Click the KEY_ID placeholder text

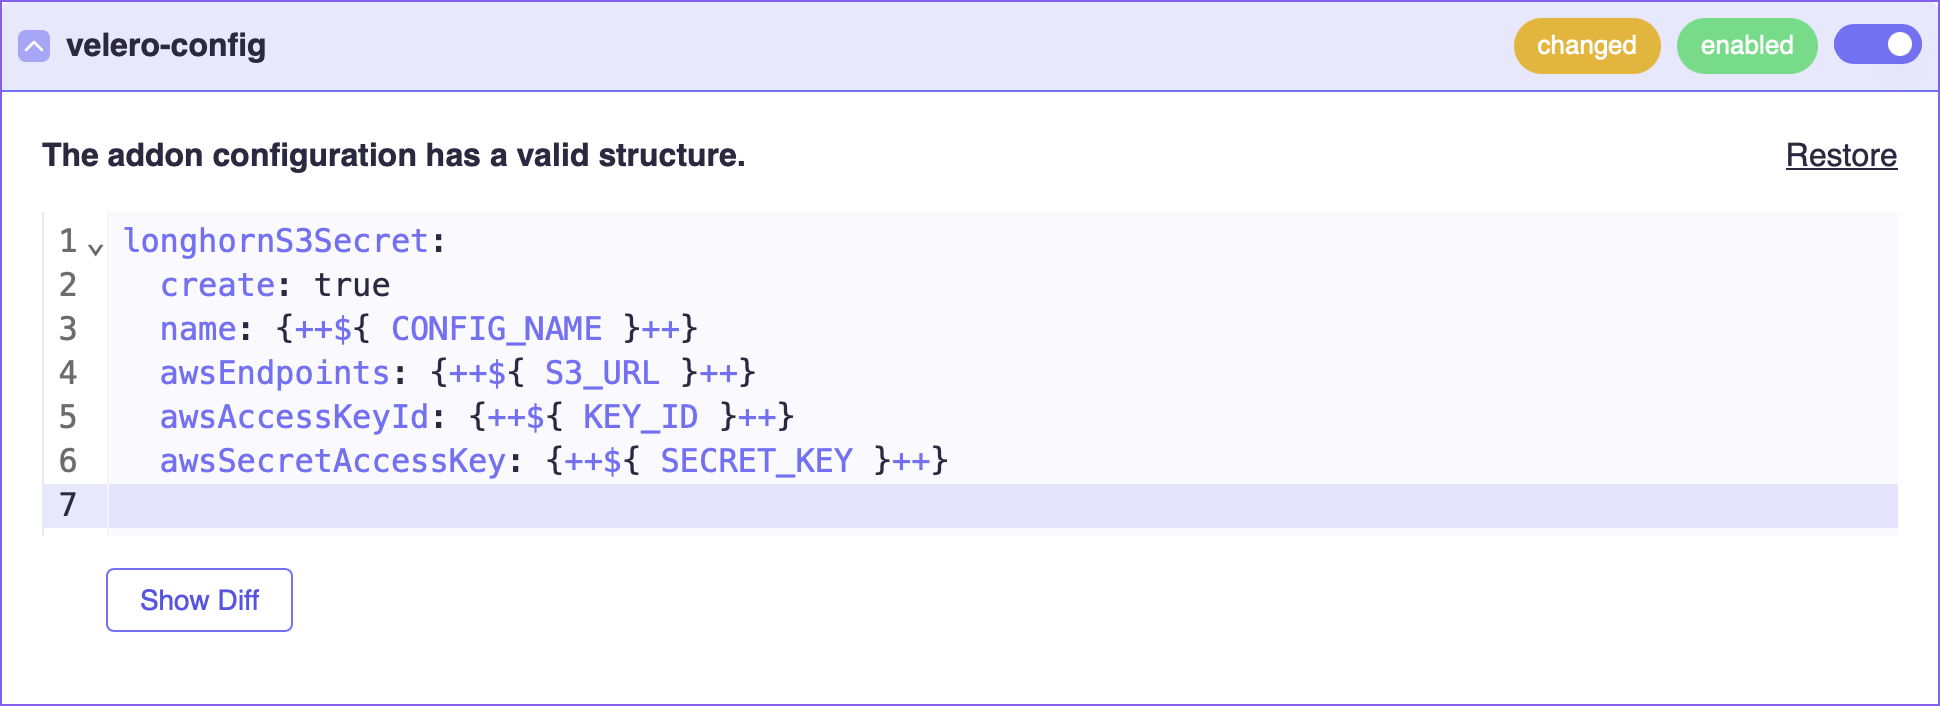point(640,417)
